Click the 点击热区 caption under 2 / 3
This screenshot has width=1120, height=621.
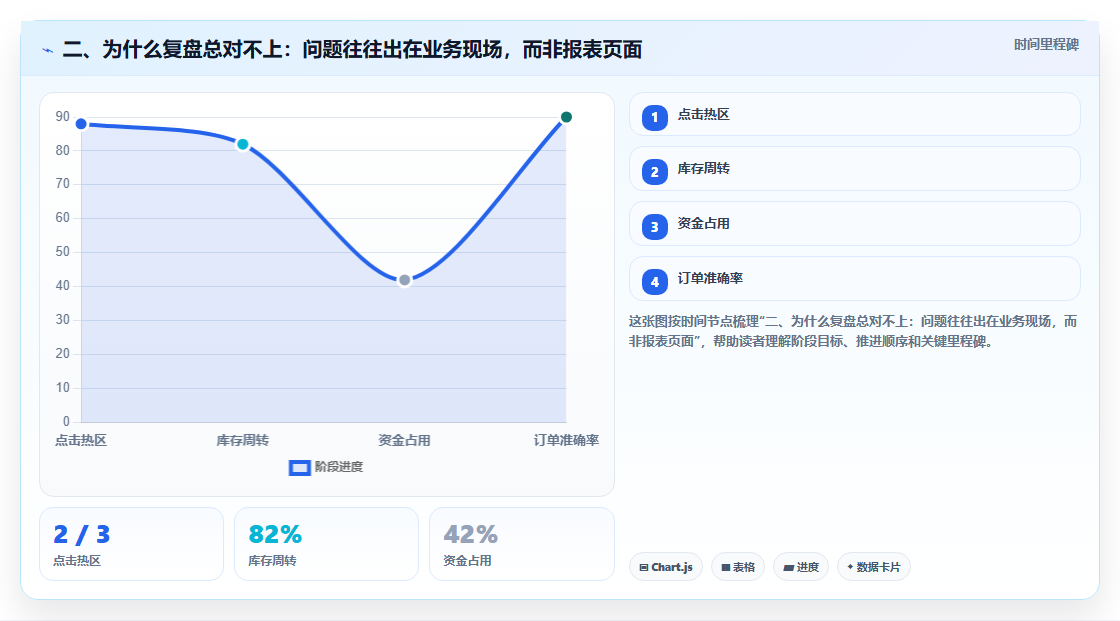[77, 561]
